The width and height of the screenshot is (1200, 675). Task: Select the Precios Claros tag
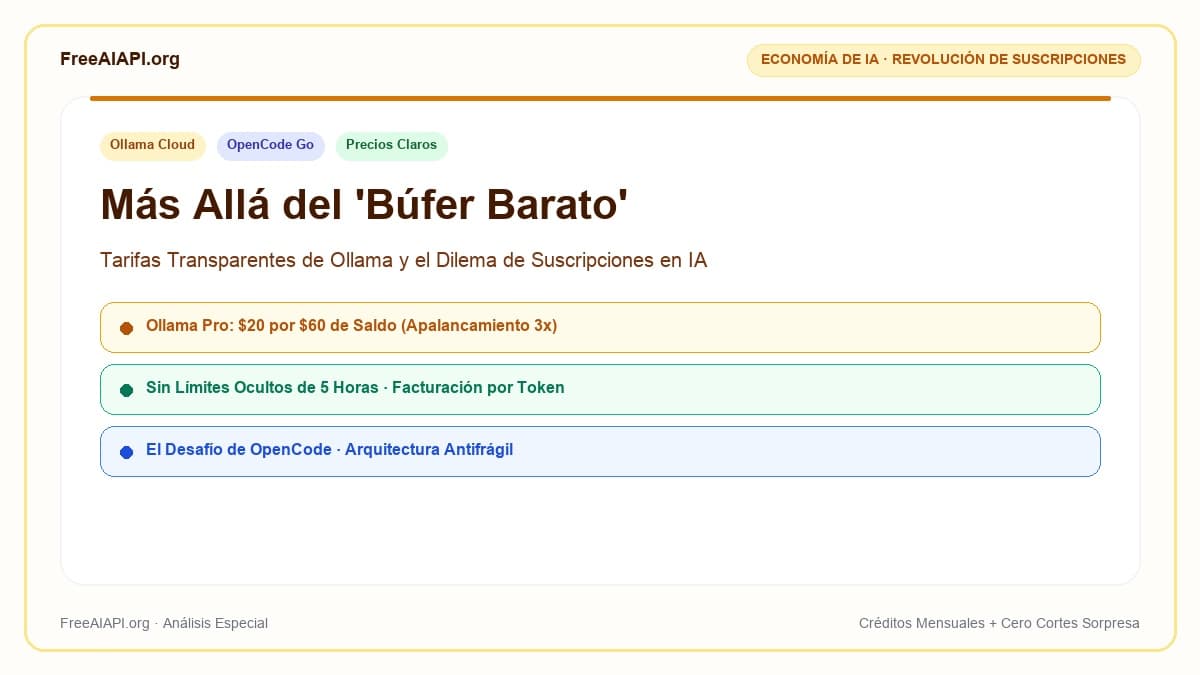point(391,145)
